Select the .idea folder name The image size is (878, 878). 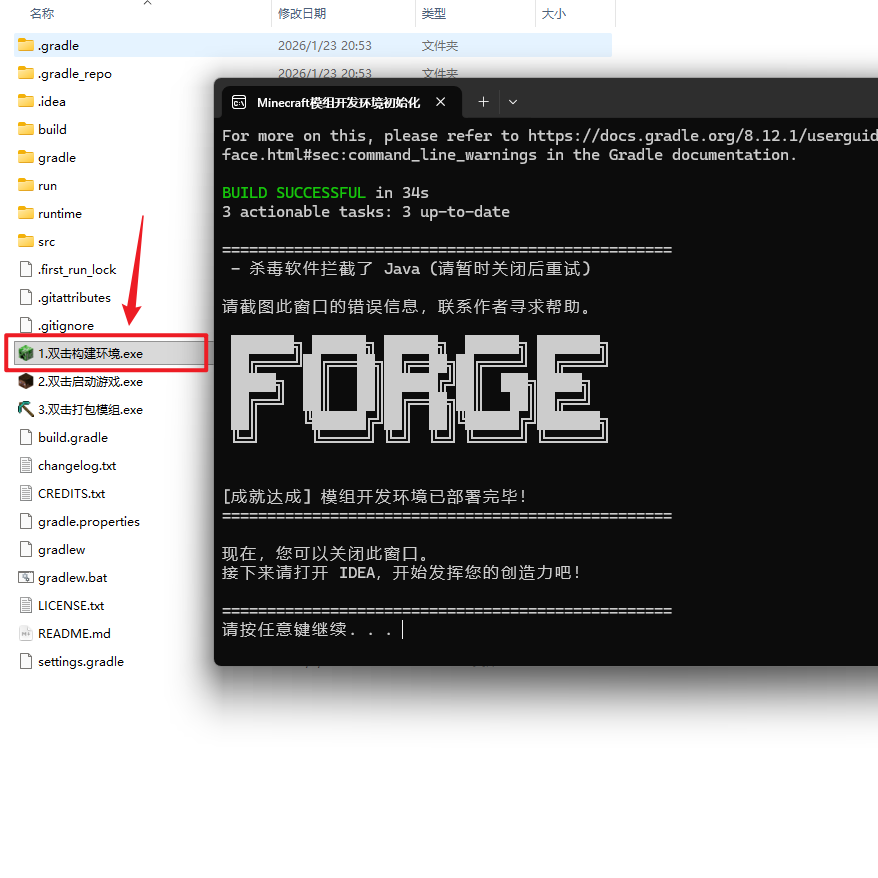pos(52,102)
